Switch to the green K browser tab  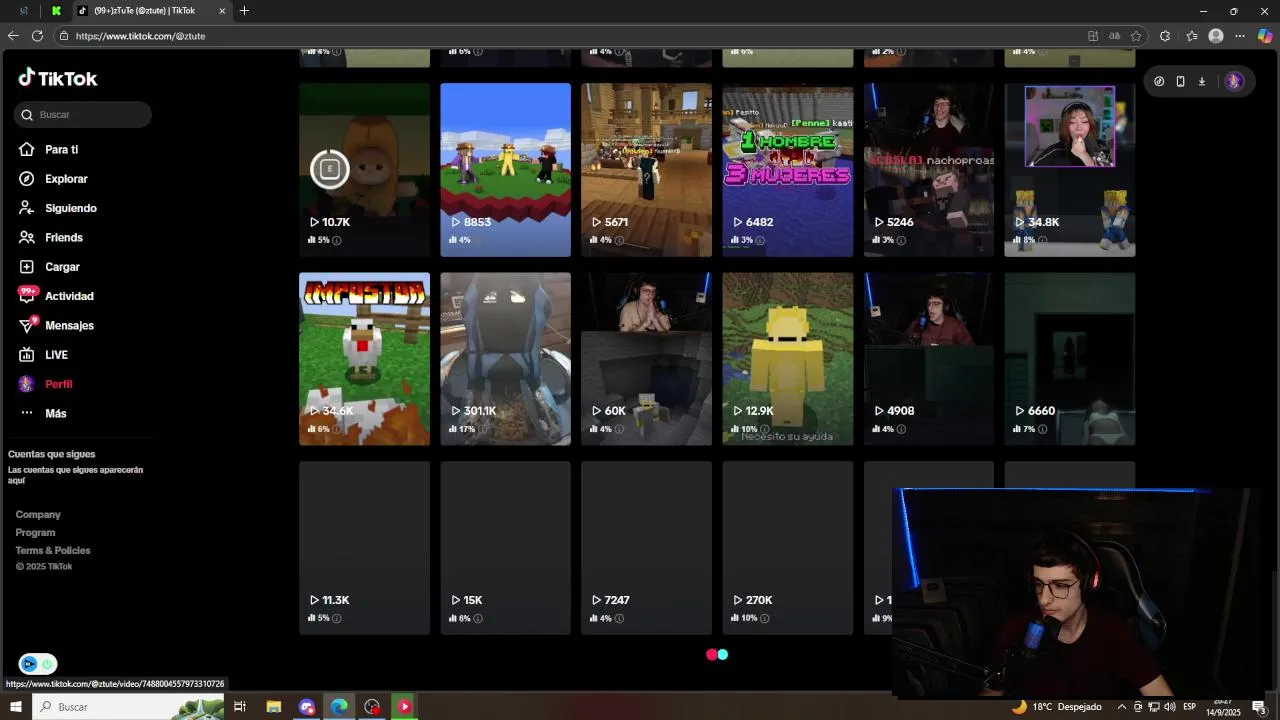[x=56, y=11]
